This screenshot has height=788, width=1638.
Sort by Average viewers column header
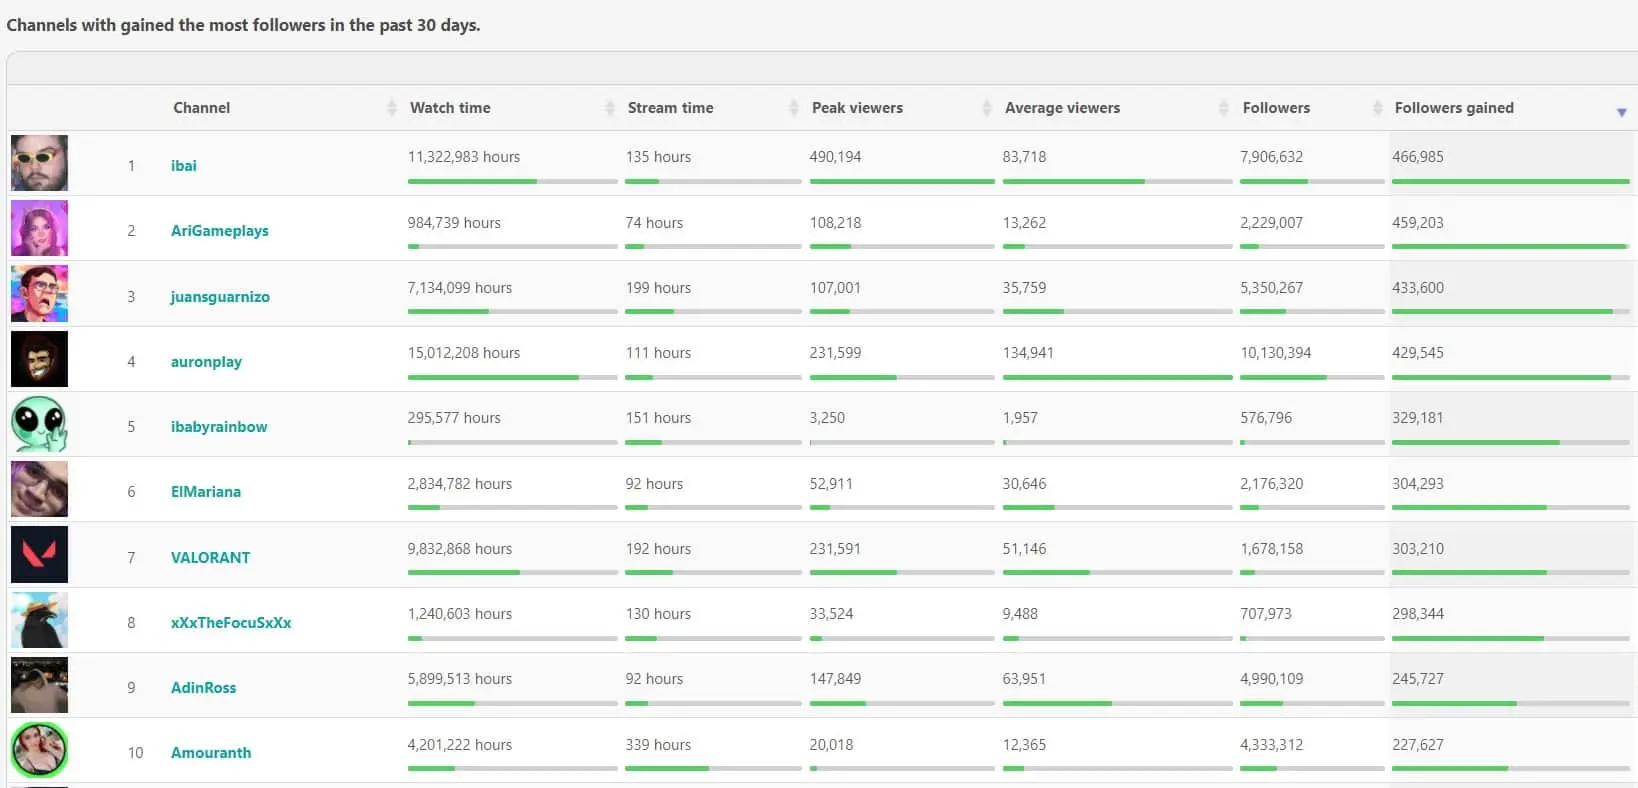click(1062, 108)
